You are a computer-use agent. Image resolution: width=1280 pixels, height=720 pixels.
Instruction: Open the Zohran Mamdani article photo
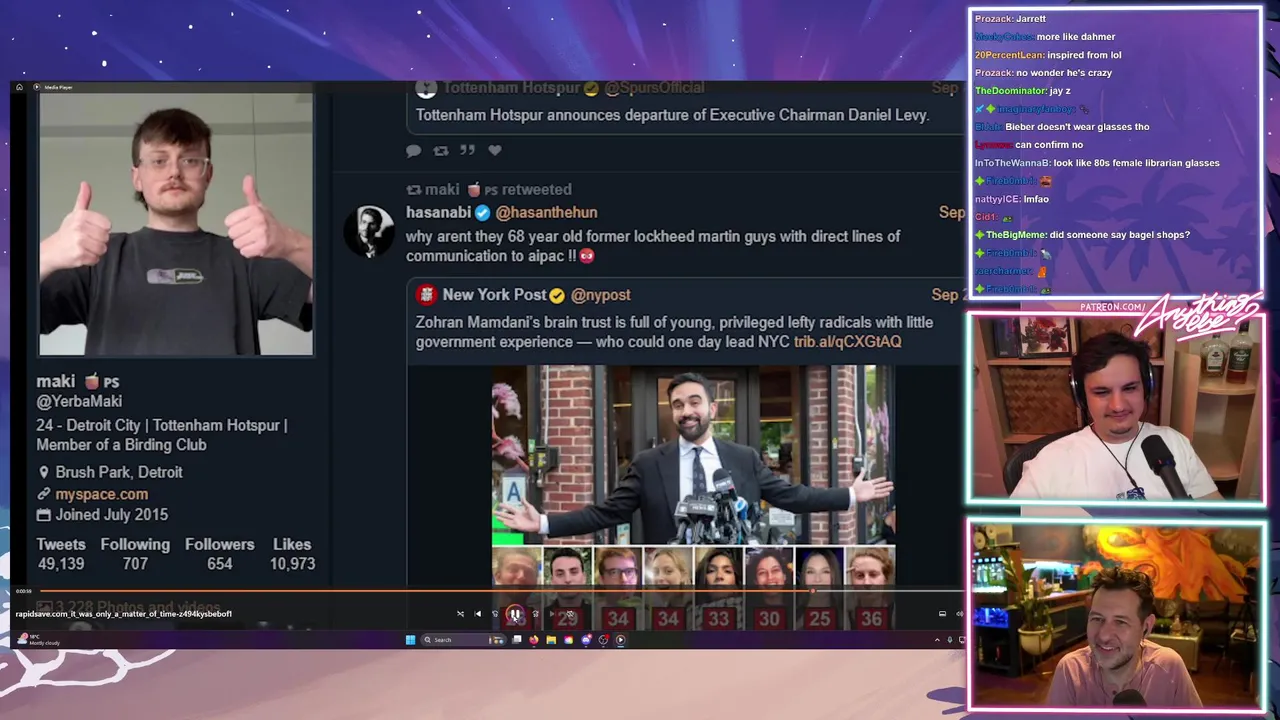pos(693,455)
